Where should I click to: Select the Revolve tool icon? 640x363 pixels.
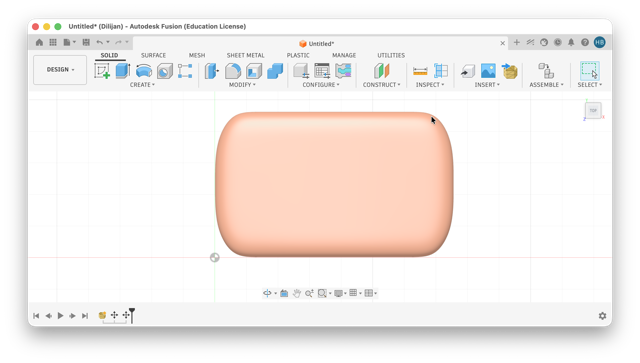pyautogui.click(x=144, y=71)
